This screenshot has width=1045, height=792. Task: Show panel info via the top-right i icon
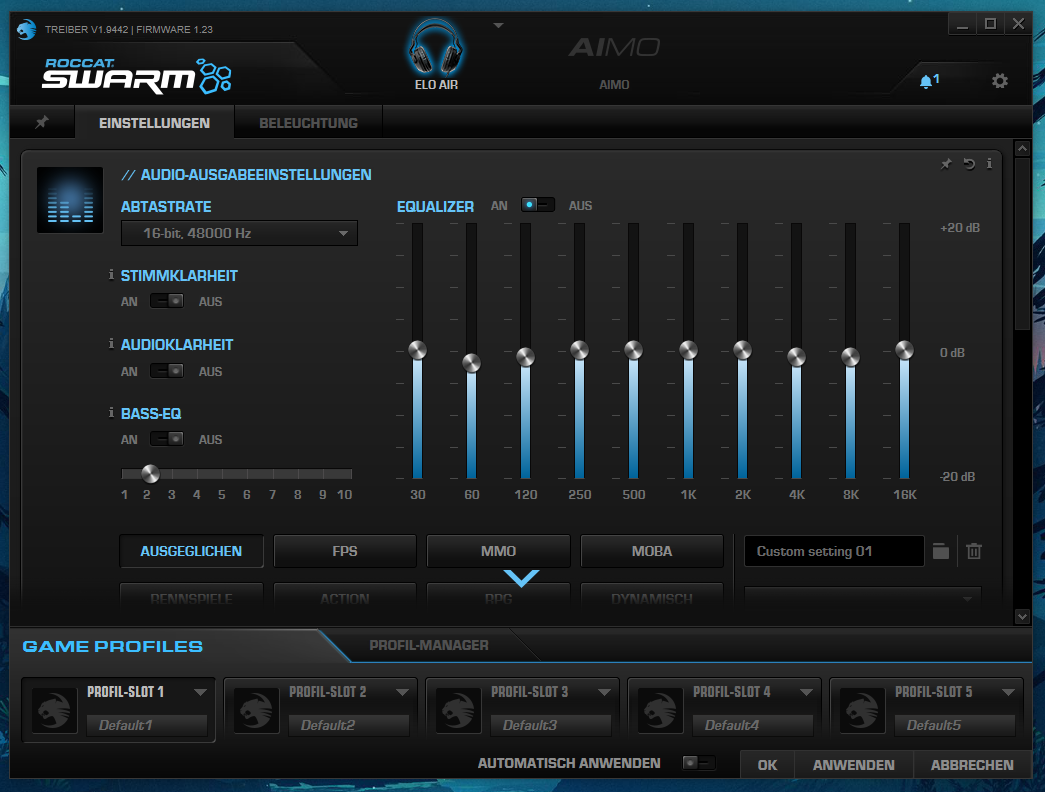(989, 163)
